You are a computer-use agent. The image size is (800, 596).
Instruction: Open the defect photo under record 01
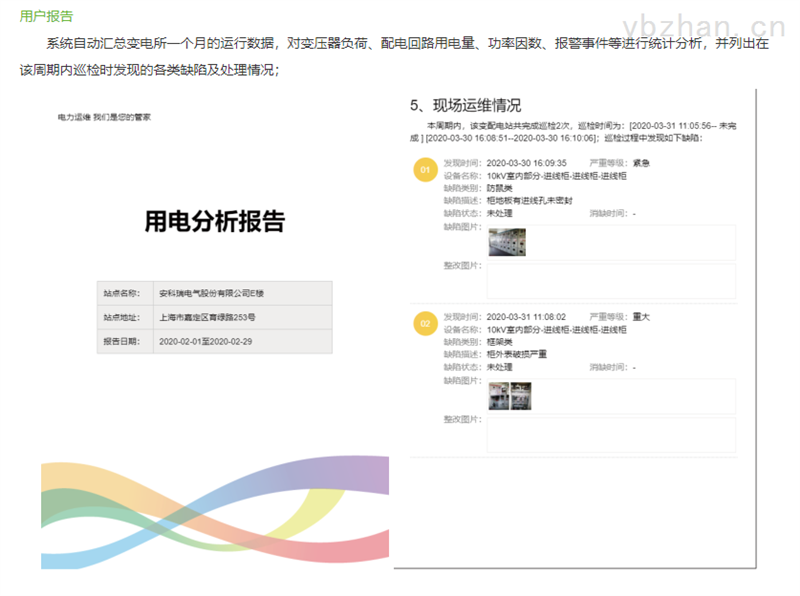point(506,242)
